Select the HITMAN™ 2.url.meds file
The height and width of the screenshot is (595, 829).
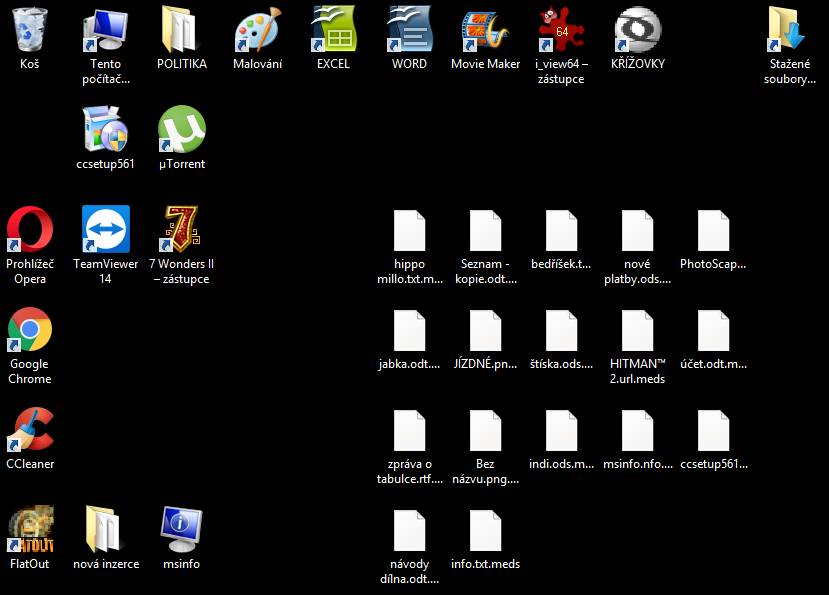click(638, 331)
